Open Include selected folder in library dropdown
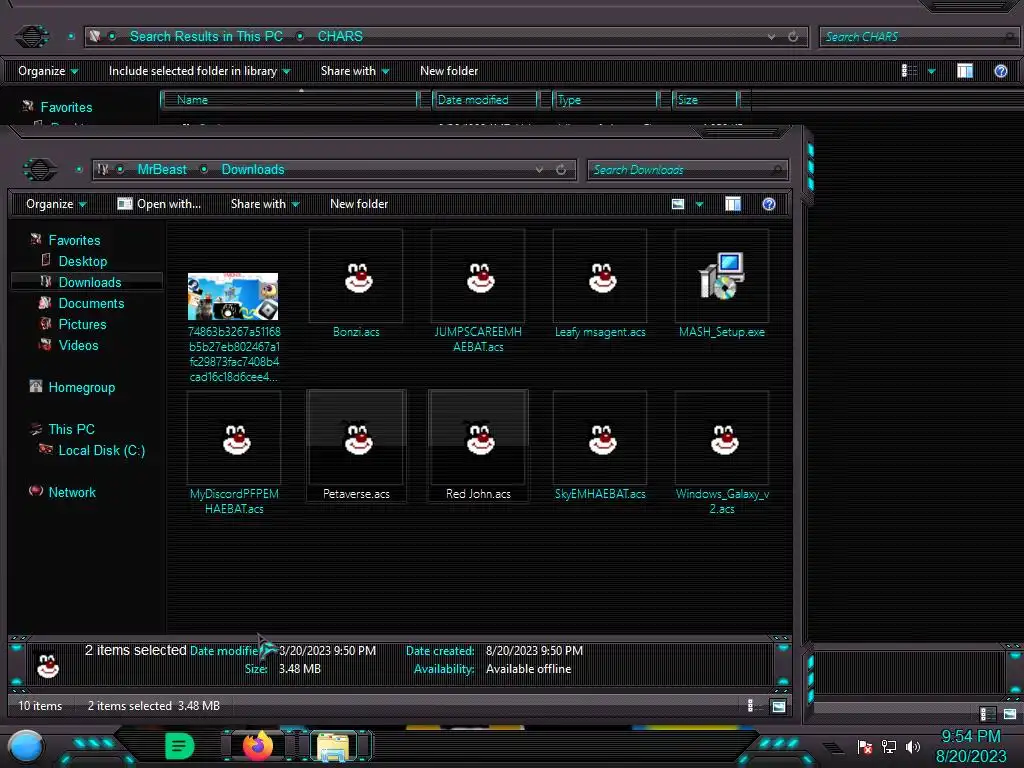 (x=200, y=71)
